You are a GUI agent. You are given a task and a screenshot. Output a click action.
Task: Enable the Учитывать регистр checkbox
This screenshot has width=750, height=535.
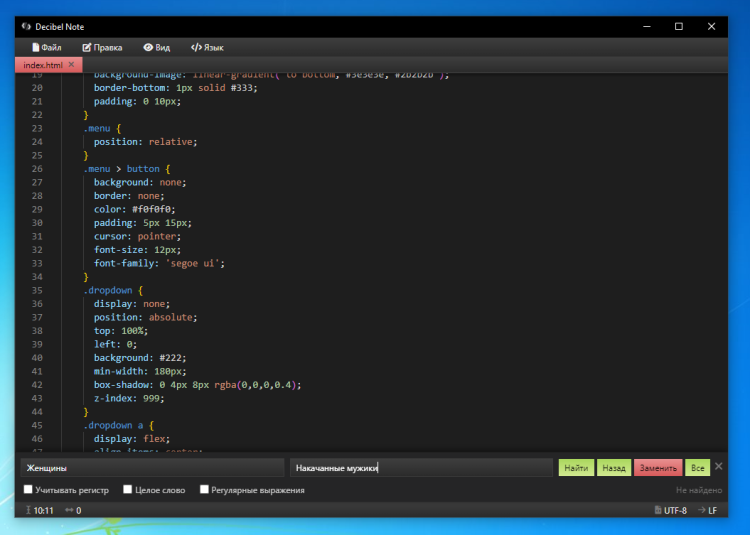click(29, 490)
